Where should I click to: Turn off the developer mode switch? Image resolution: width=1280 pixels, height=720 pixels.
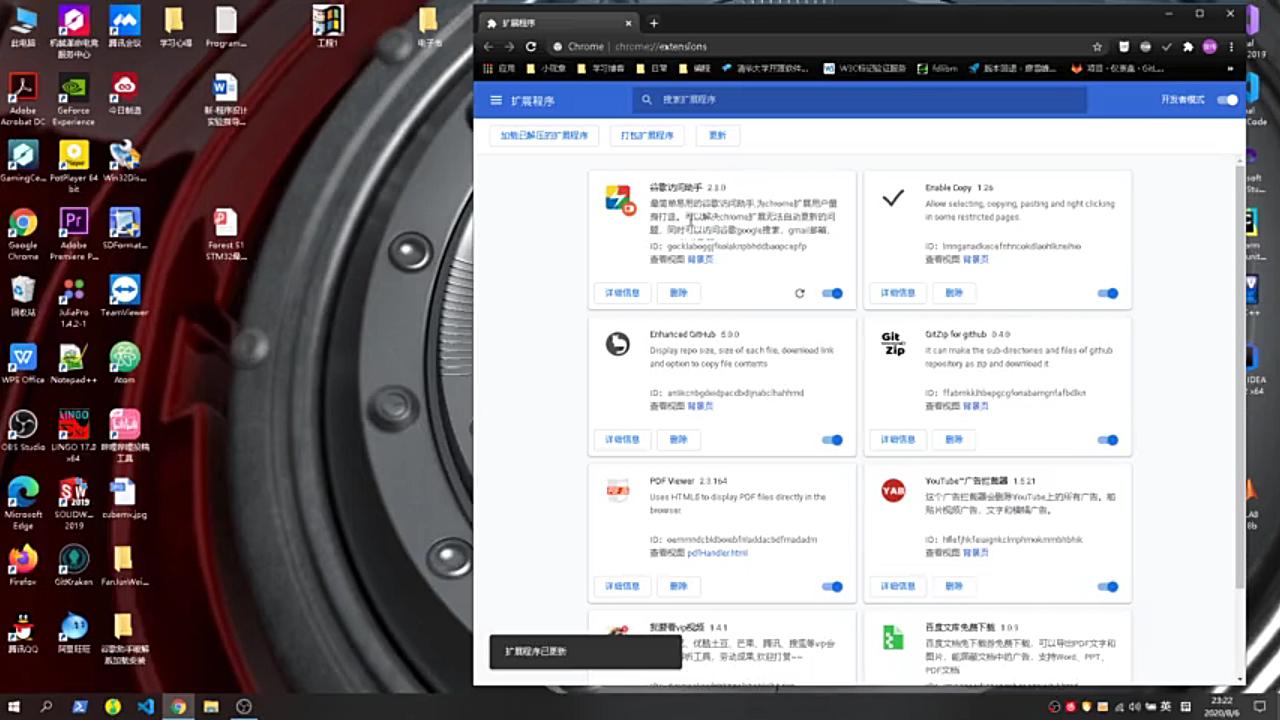(x=1227, y=100)
